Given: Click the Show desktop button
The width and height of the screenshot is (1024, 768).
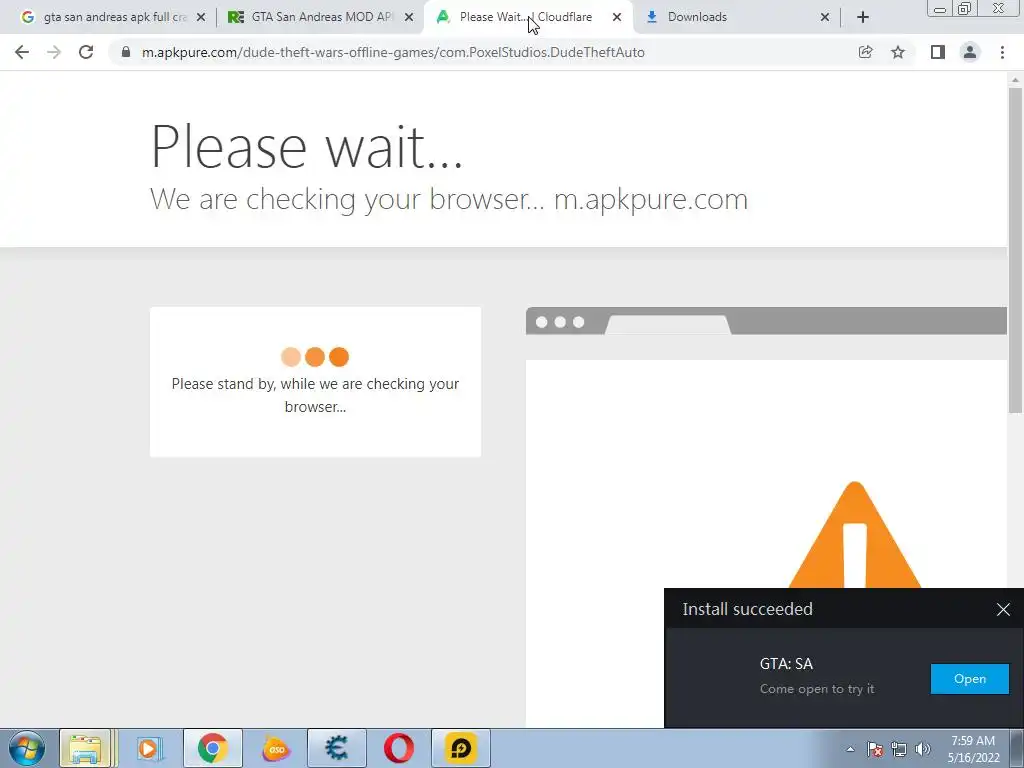Looking at the screenshot, I should [1017, 748].
